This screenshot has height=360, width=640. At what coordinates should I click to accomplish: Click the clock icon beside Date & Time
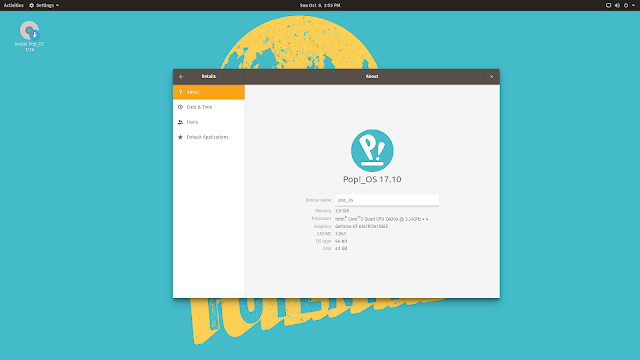(180, 107)
